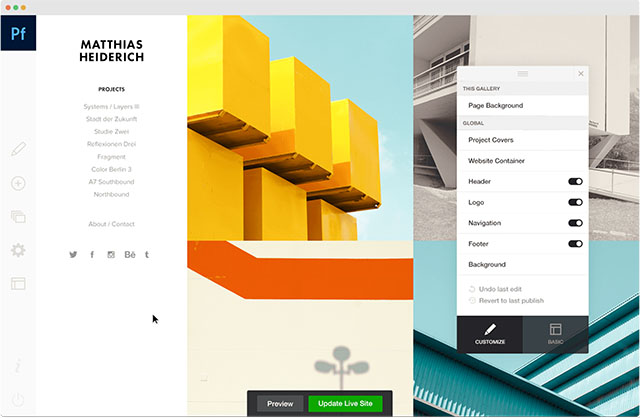Toggle the Logo switch
Image resolution: width=640 pixels, height=418 pixels.
coord(575,202)
